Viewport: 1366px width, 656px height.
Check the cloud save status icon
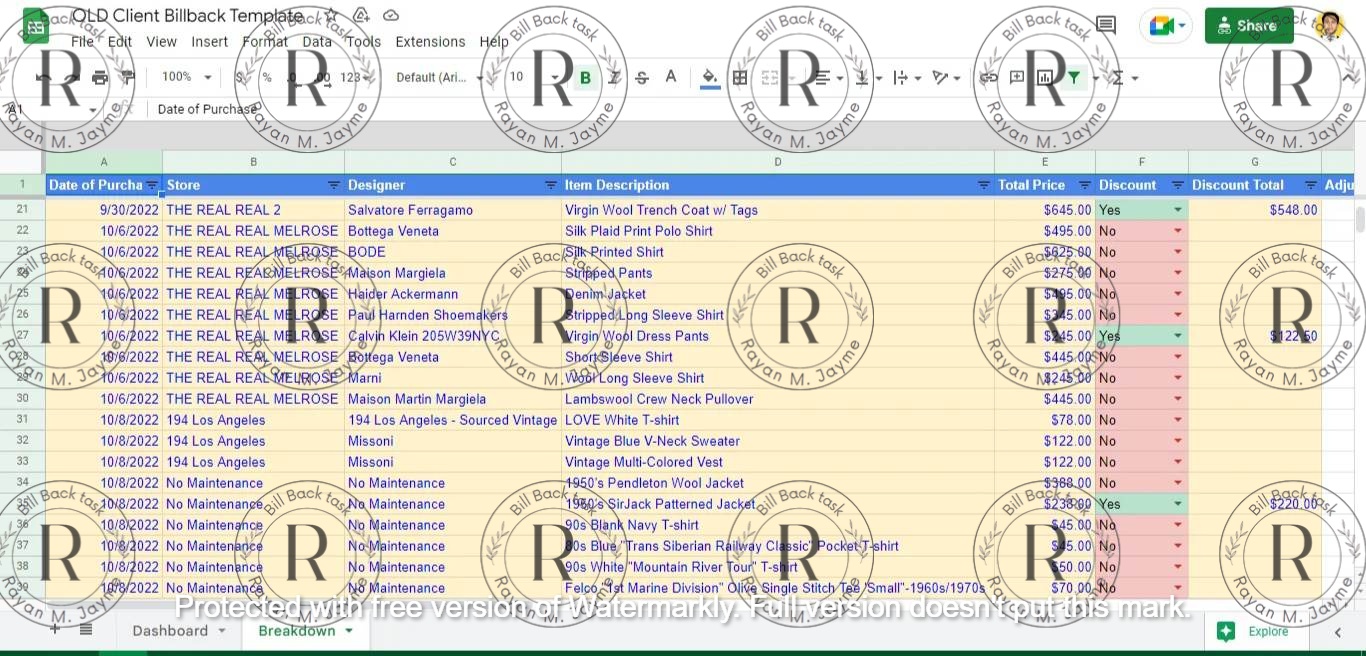(x=391, y=16)
